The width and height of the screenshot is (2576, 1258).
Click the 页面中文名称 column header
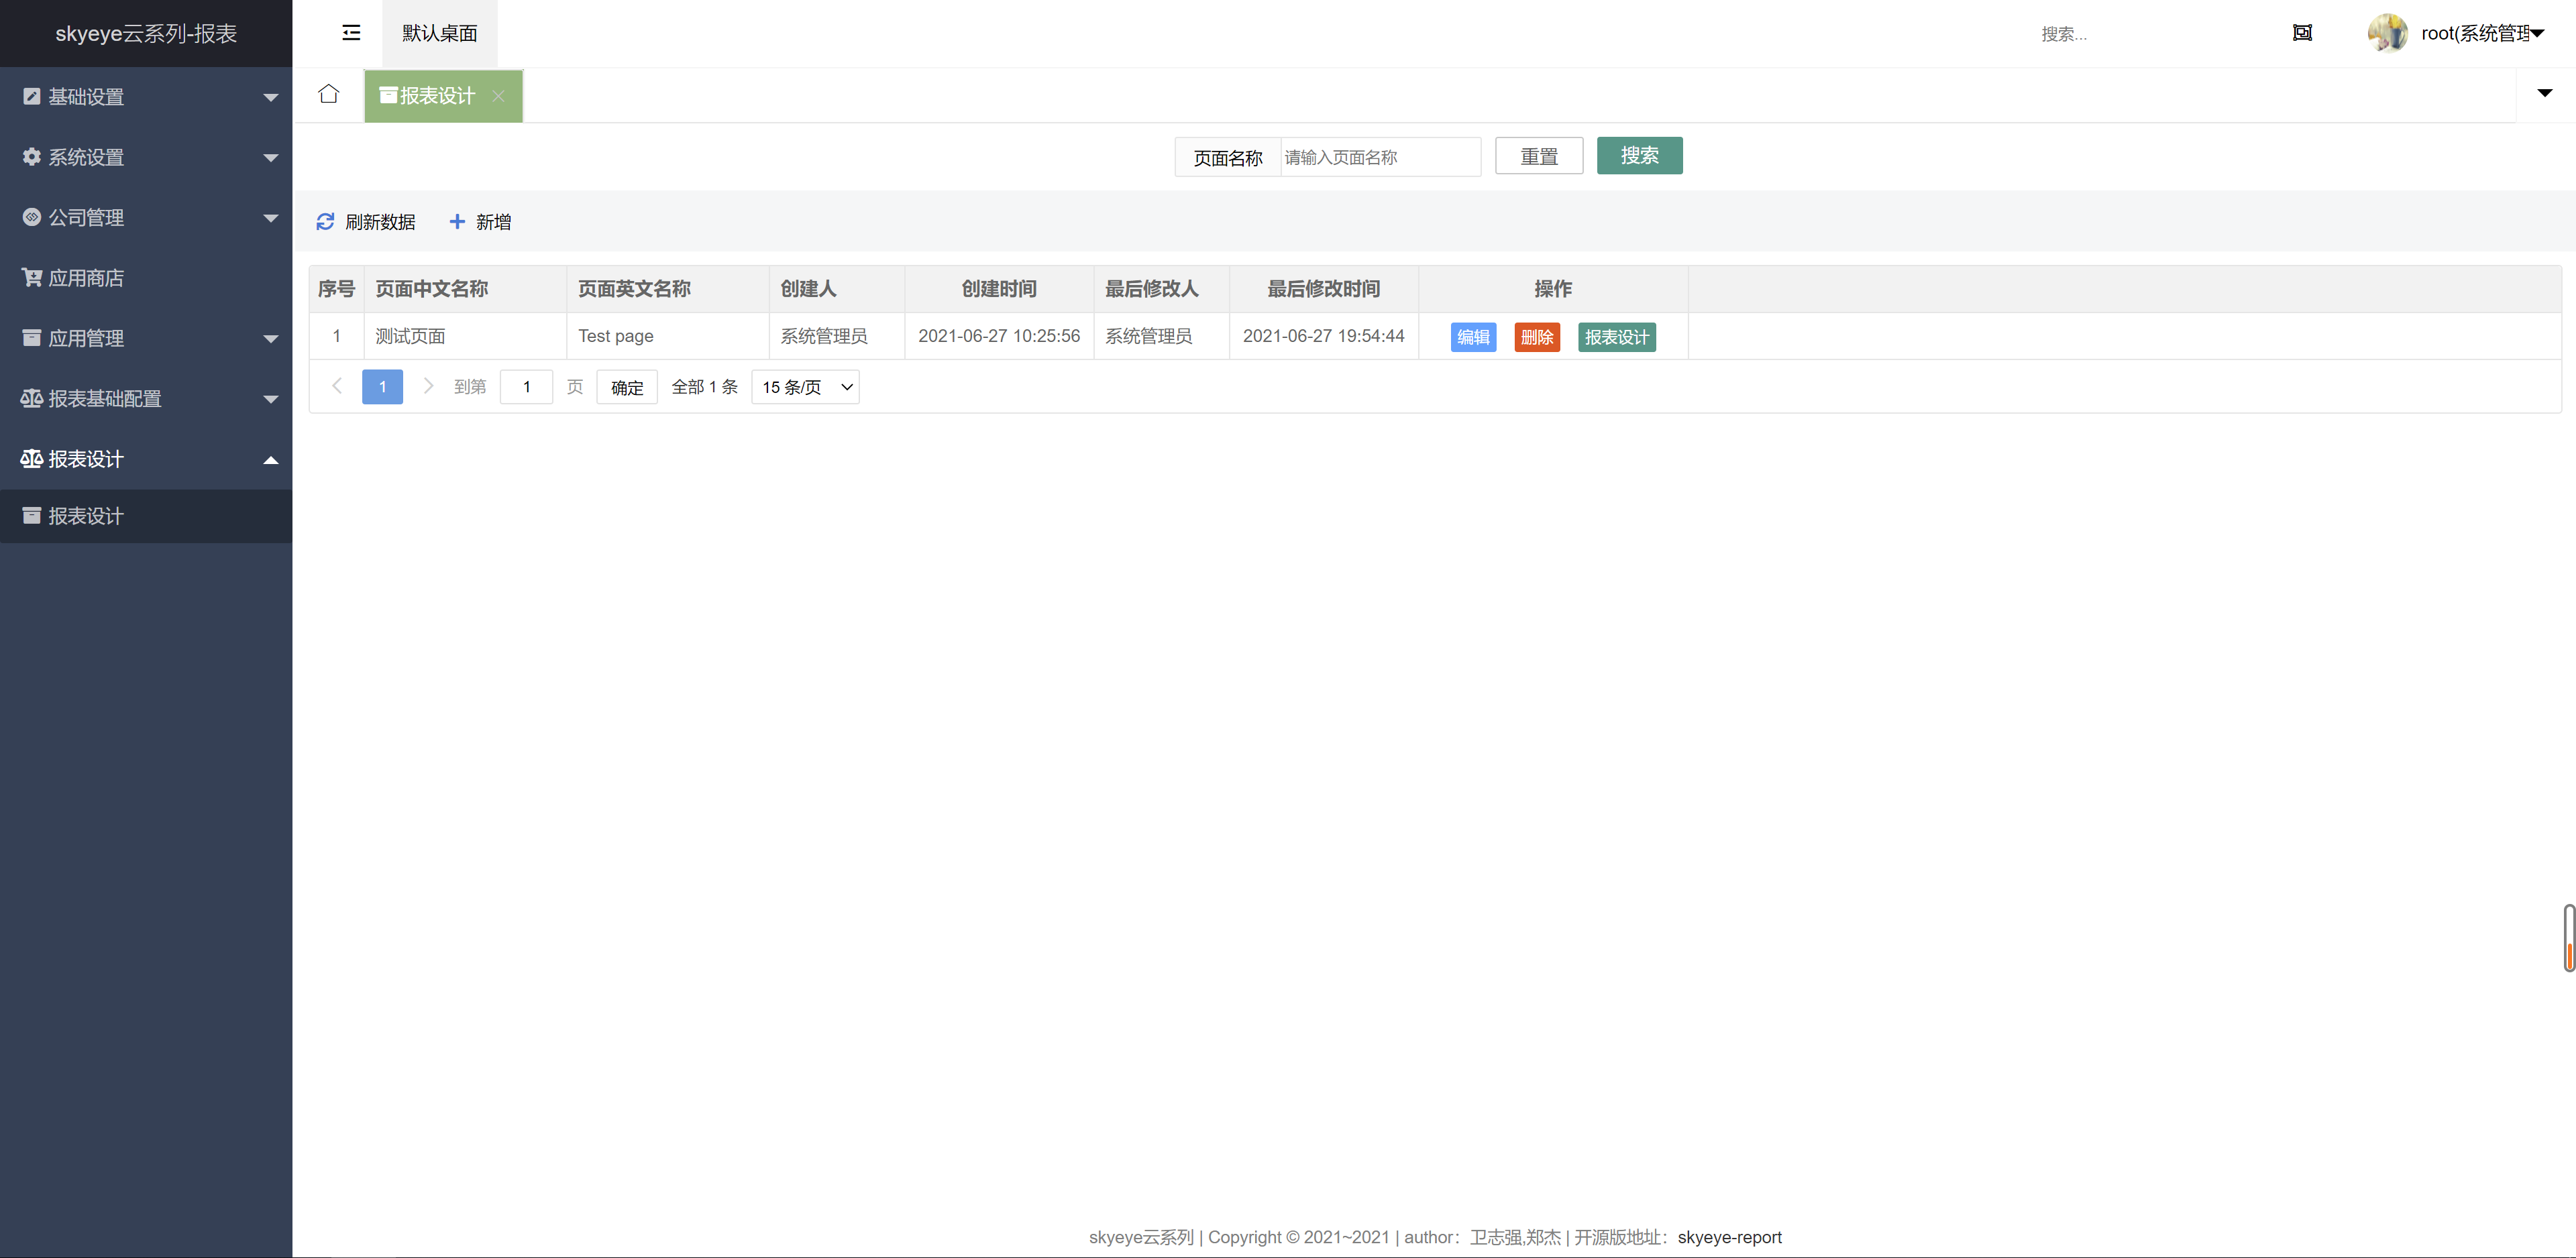[x=466, y=289]
